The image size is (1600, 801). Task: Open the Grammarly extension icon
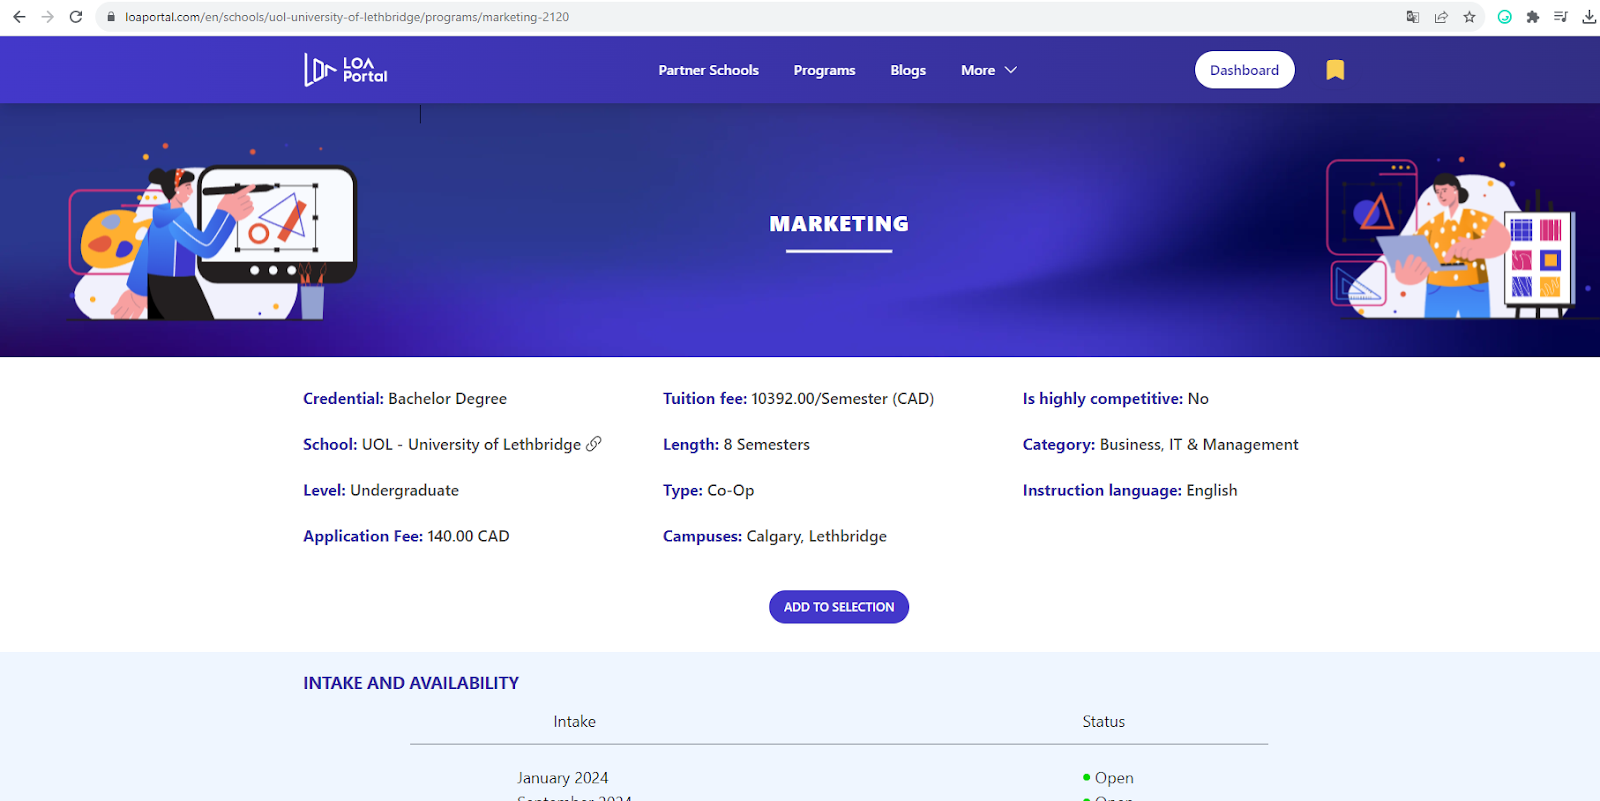click(x=1504, y=17)
